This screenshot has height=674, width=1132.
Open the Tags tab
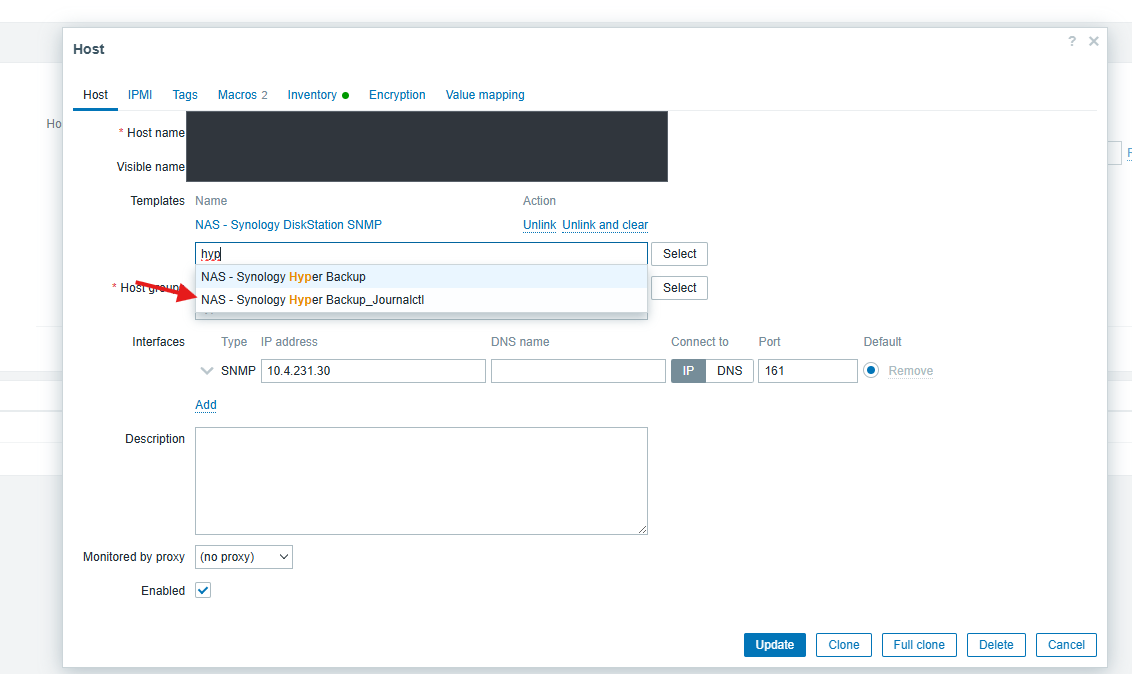185,95
